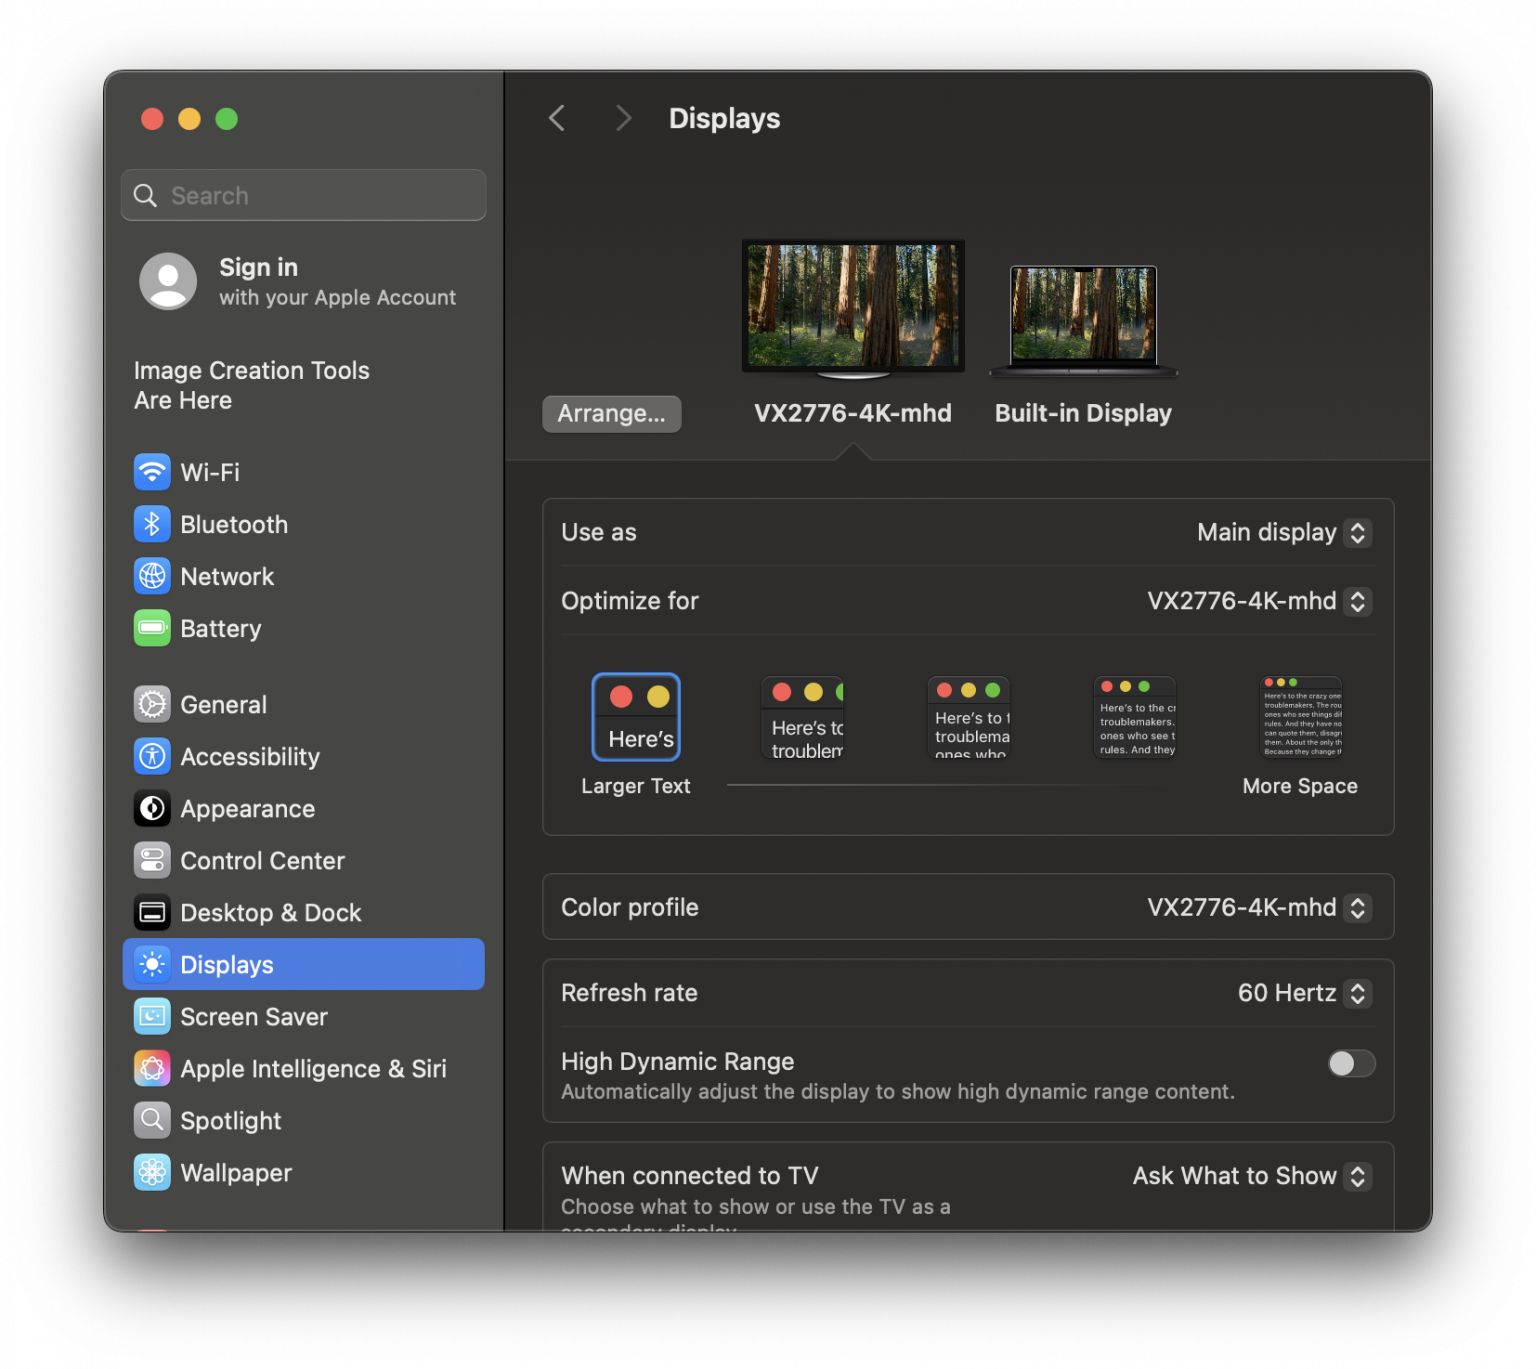Expand the Color profile dropdown
Viewport: 1536px width, 1369px height.
tap(1259, 908)
